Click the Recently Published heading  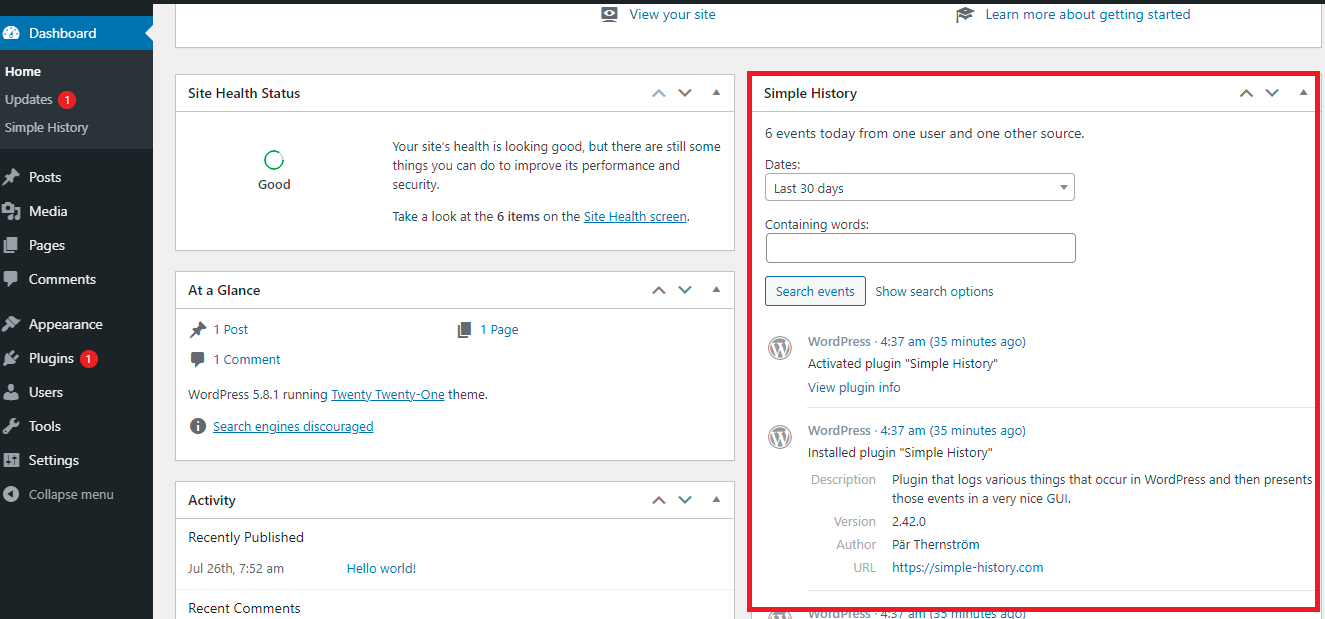point(246,537)
